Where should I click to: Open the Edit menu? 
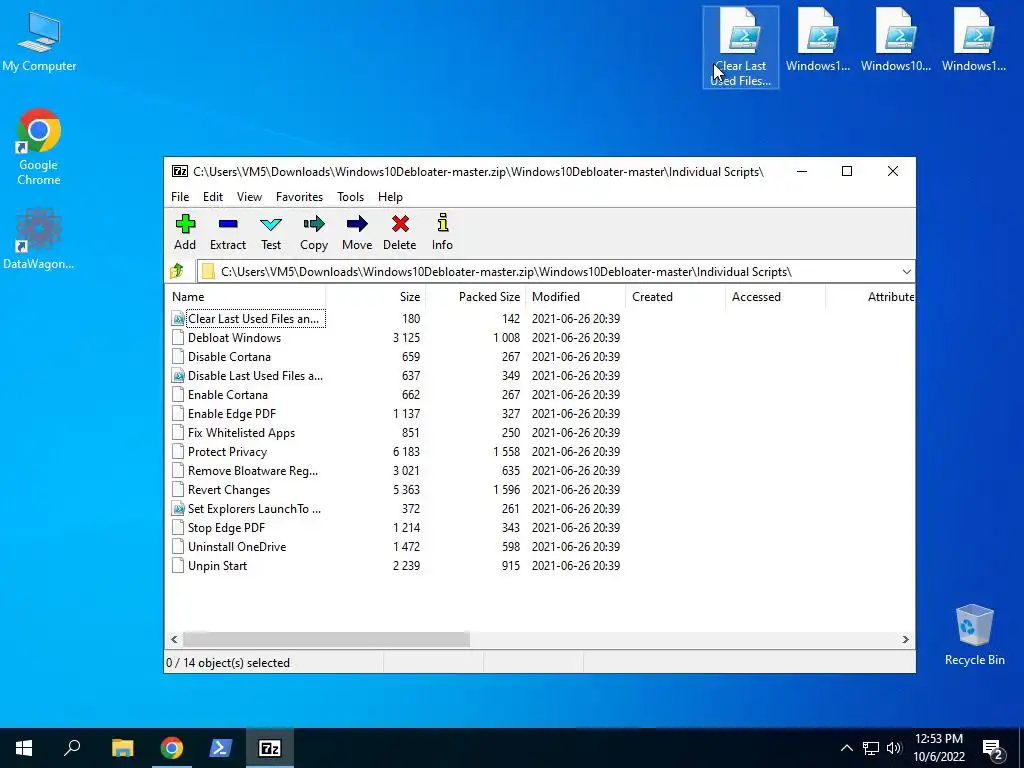[x=213, y=197]
